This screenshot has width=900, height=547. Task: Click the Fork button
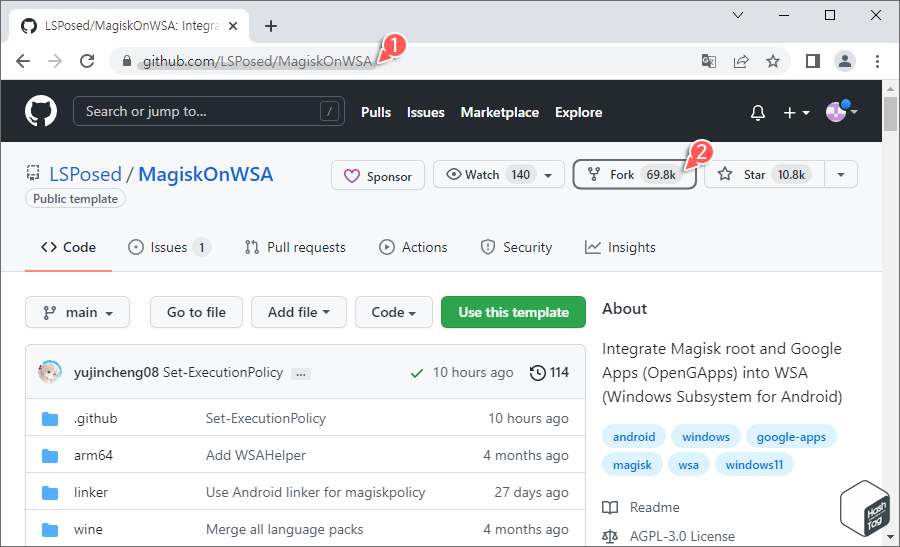634,174
